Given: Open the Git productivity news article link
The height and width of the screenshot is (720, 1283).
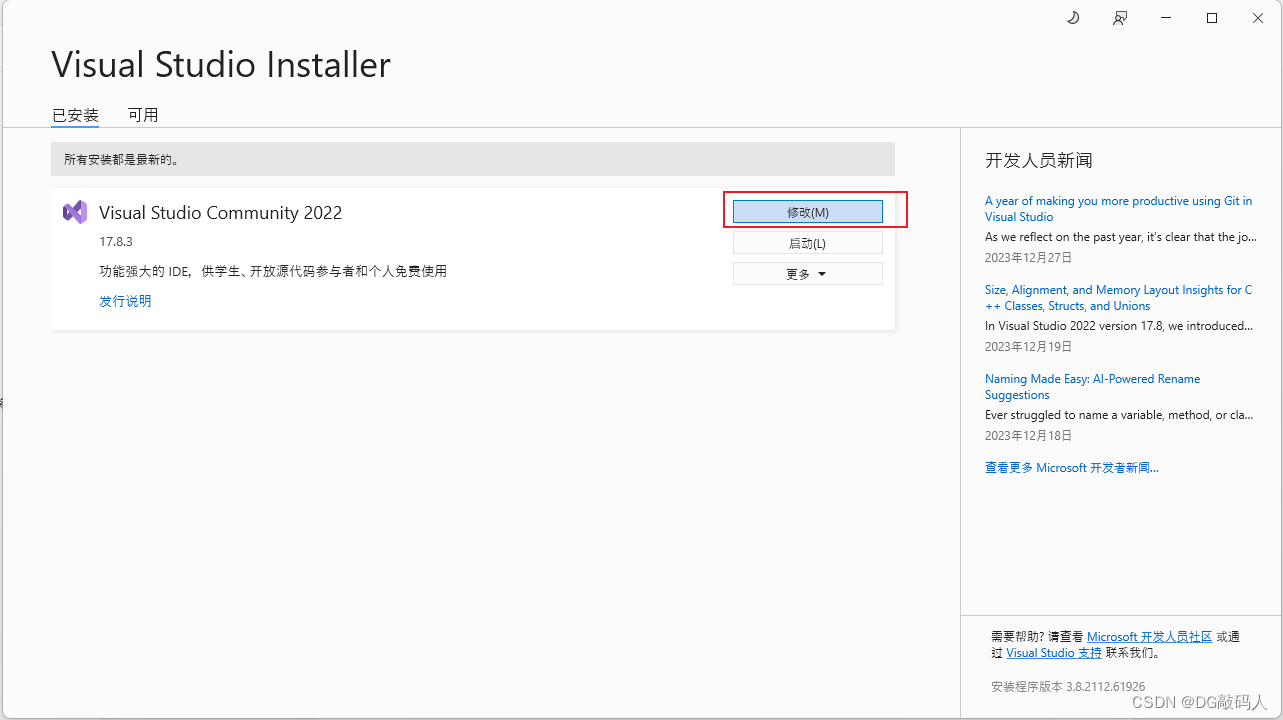Looking at the screenshot, I should point(1118,209).
